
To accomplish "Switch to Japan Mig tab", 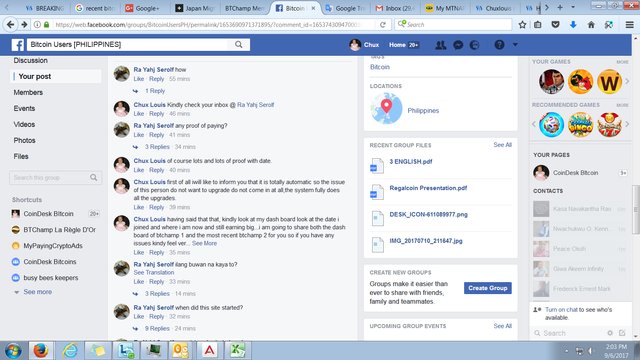I will point(194,8).
